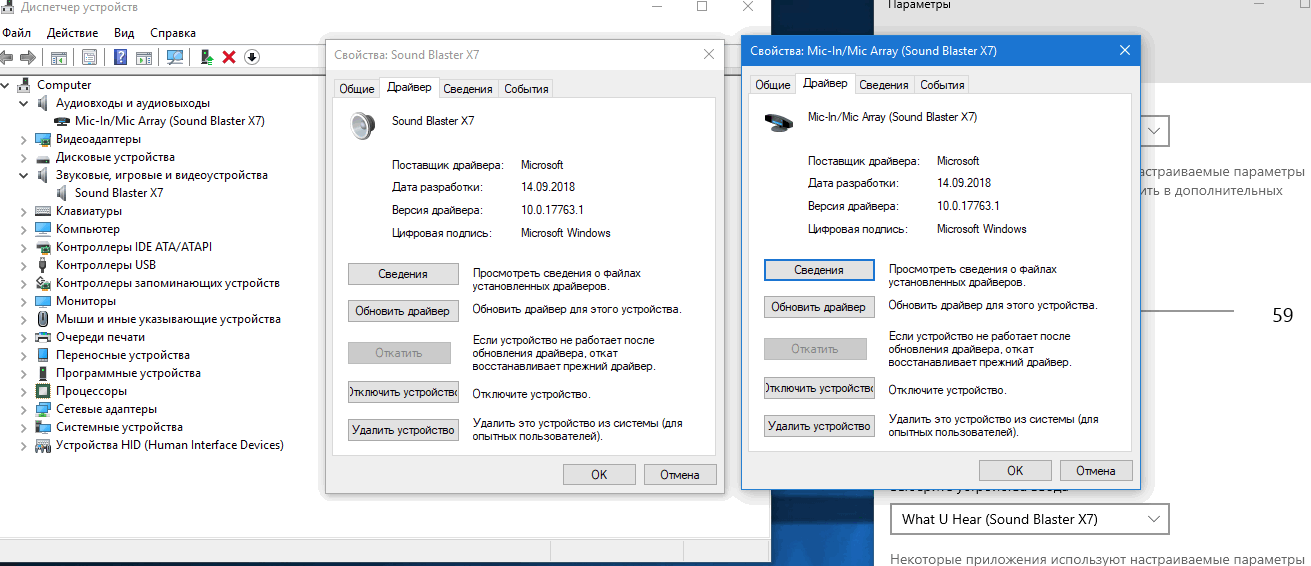Open What U Hear (Sound Blaster X7) dropdown
This screenshot has height=566, width=1311.
point(1029,519)
